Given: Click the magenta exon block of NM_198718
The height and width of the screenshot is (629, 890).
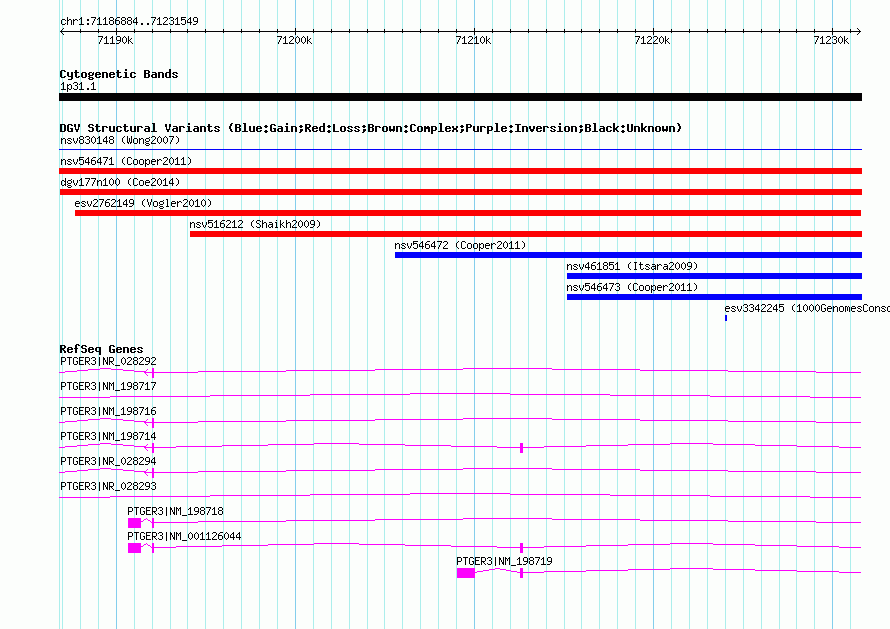Looking at the screenshot, I should [x=135, y=523].
